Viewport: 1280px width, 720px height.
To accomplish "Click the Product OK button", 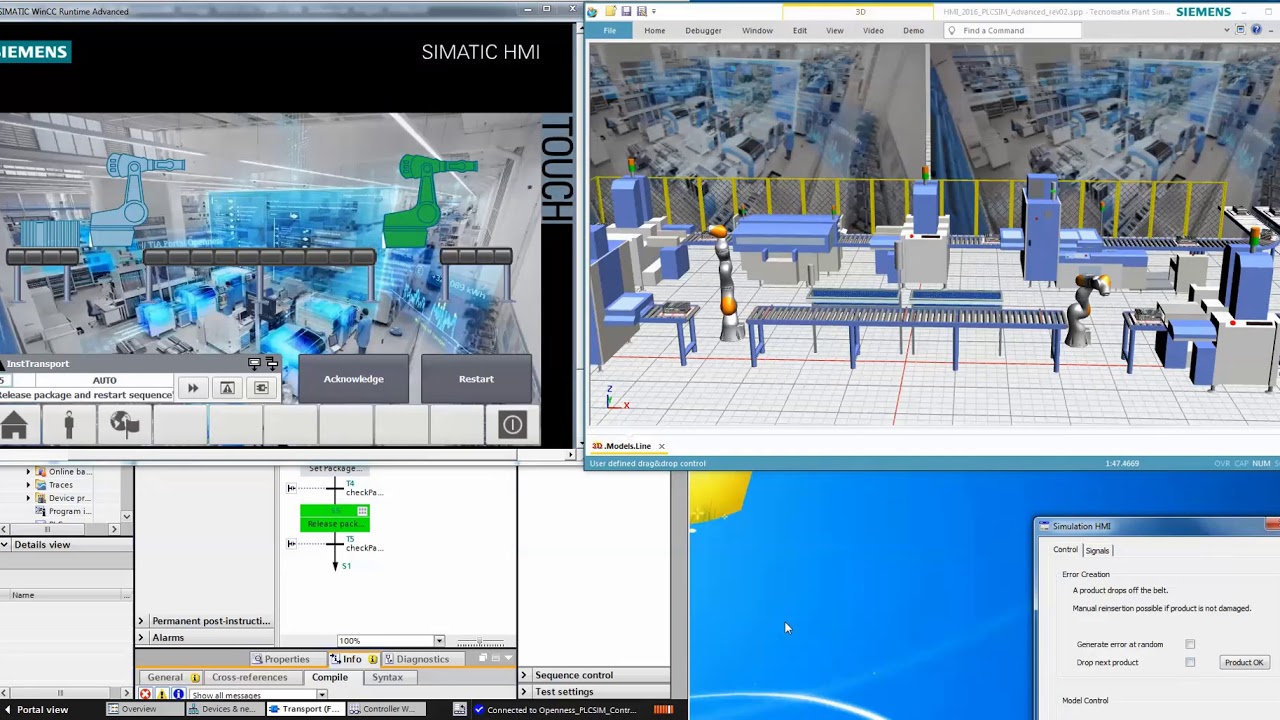I will (1244, 662).
